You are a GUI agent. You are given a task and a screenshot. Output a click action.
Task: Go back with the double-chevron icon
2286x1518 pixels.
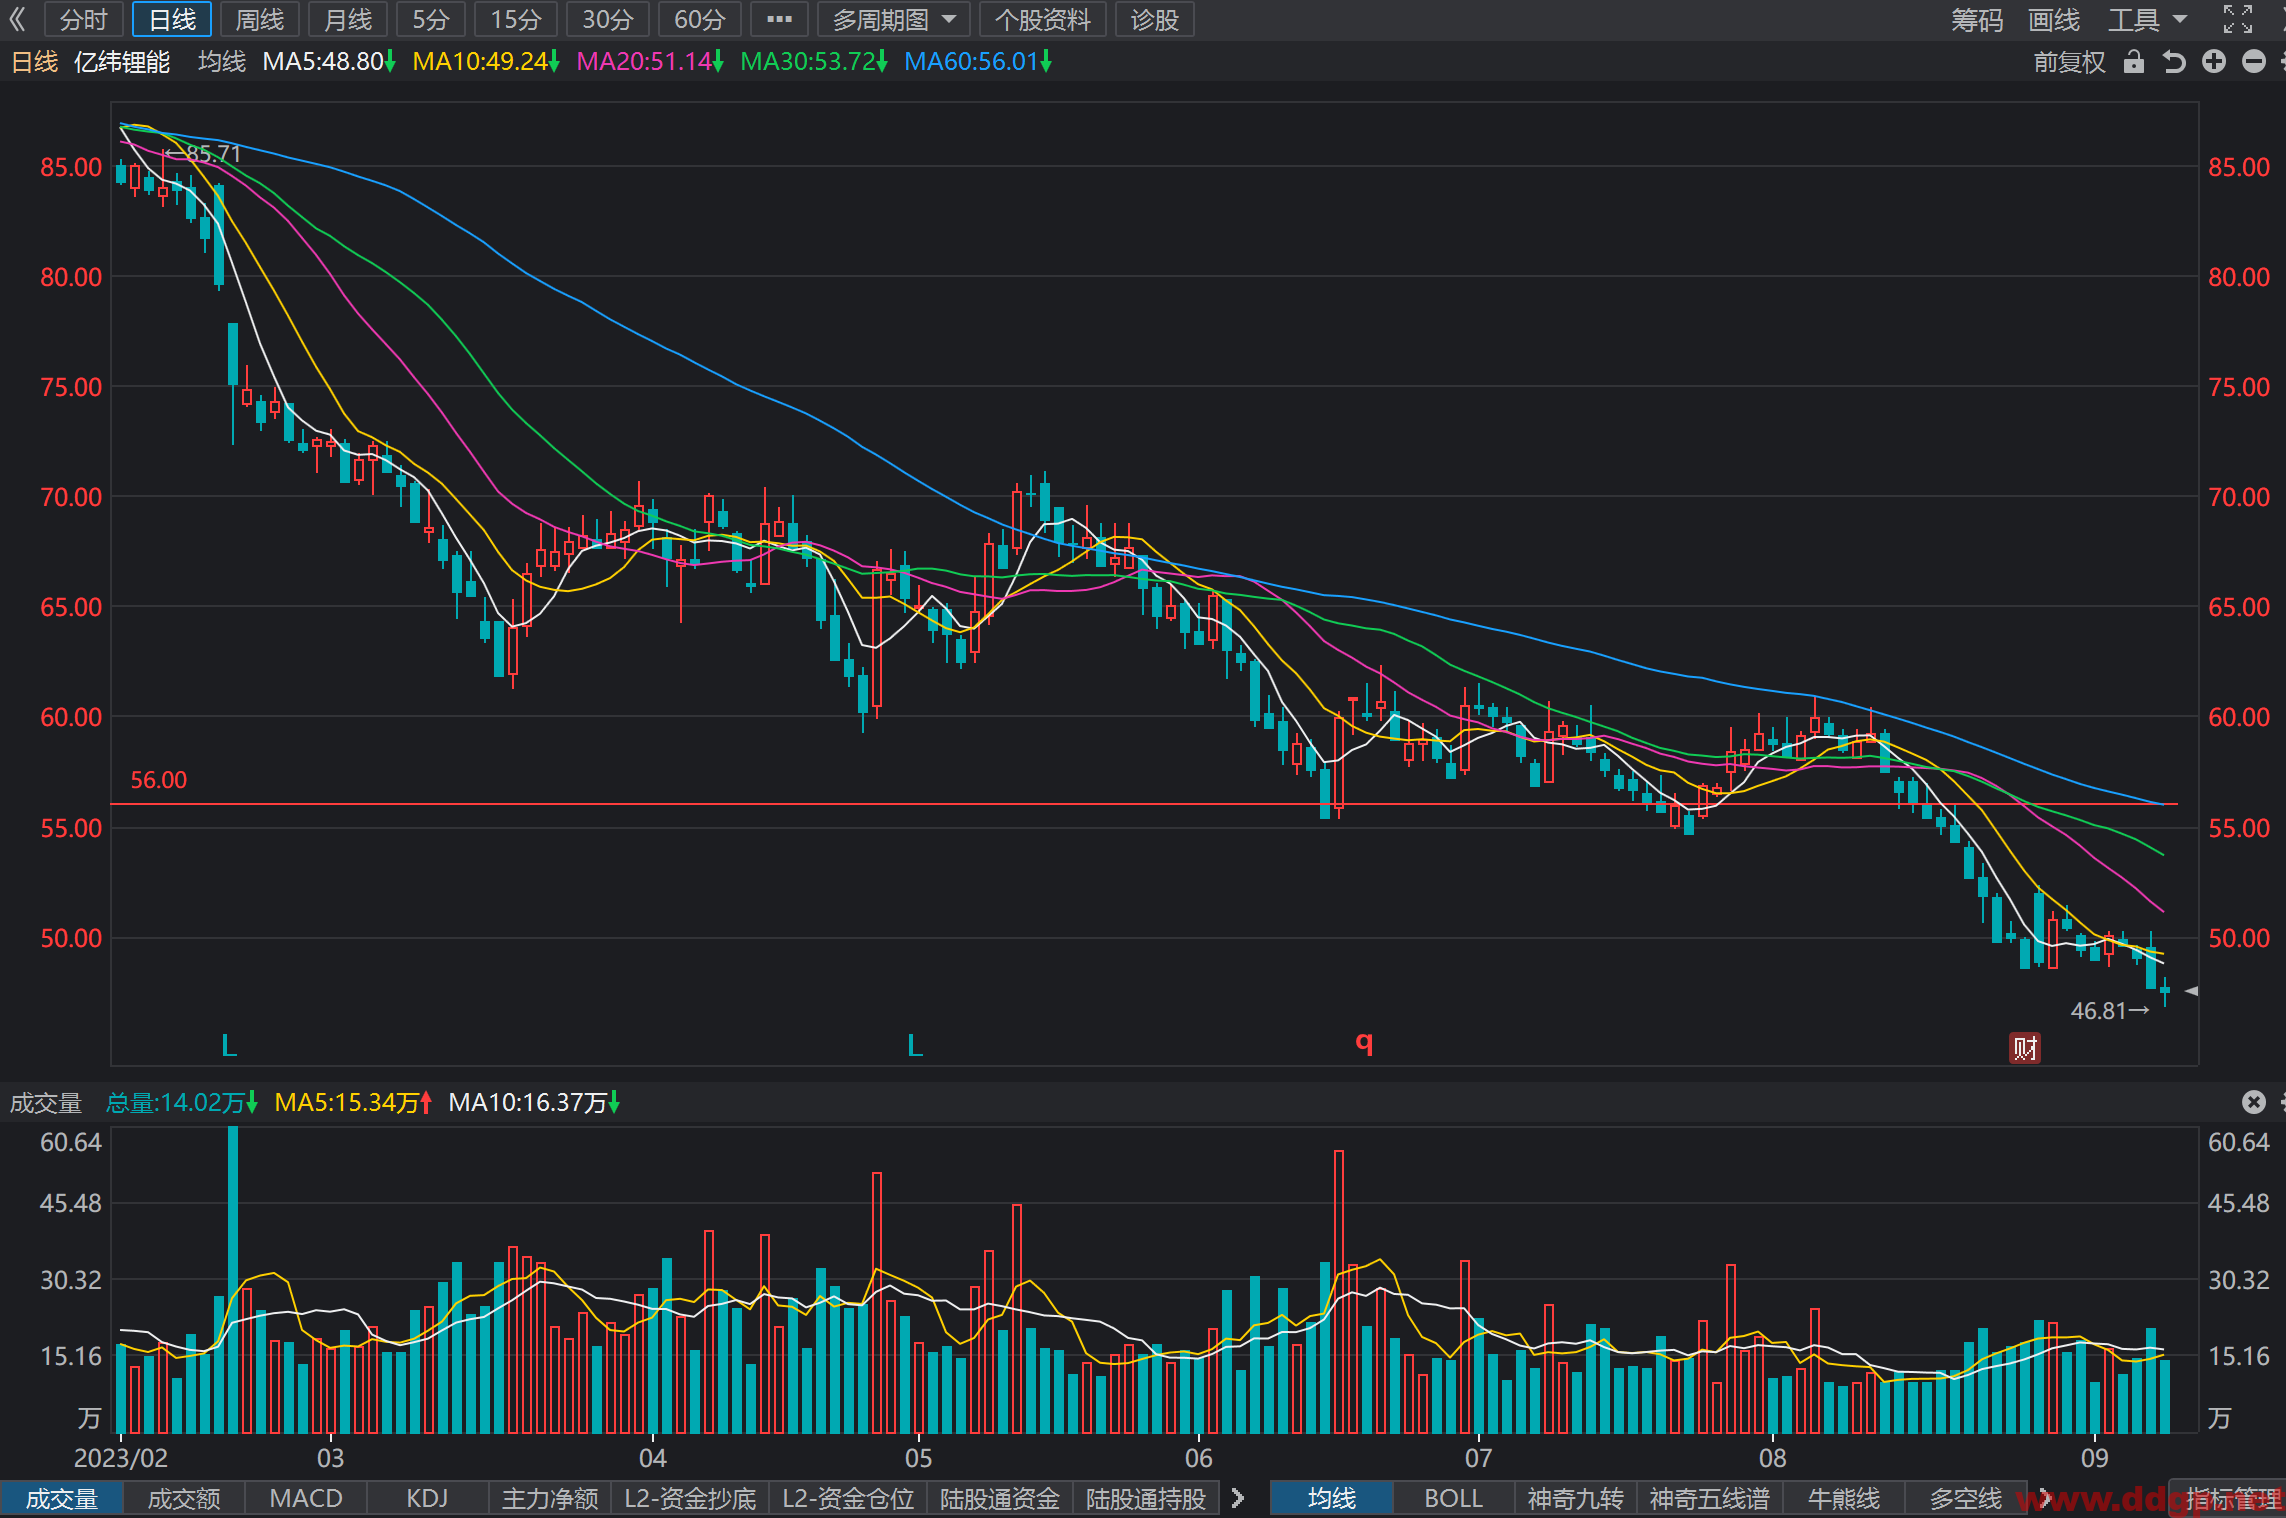pyautogui.click(x=18, y=19)
